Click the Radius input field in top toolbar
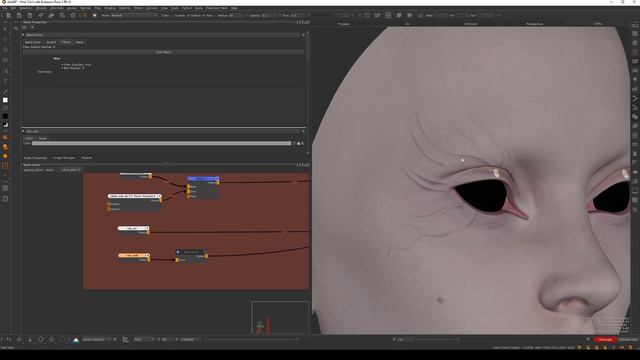The image size is (640, 360). 235,15
